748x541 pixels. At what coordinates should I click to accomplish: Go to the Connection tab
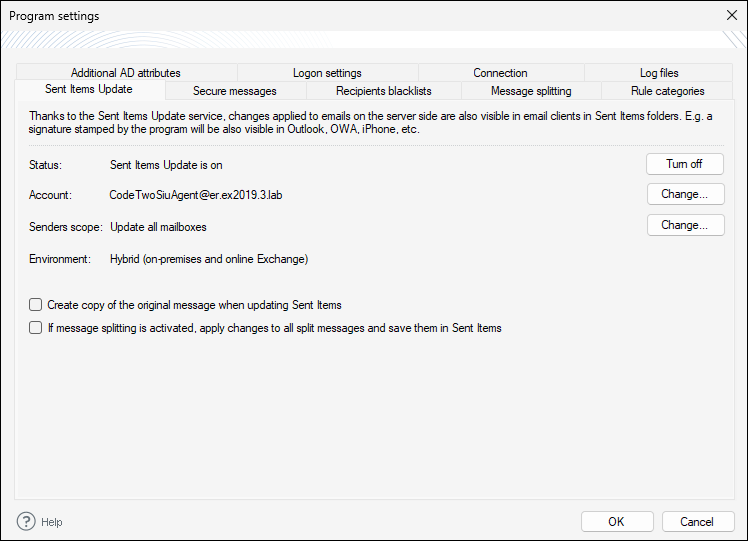coord(500,73)
